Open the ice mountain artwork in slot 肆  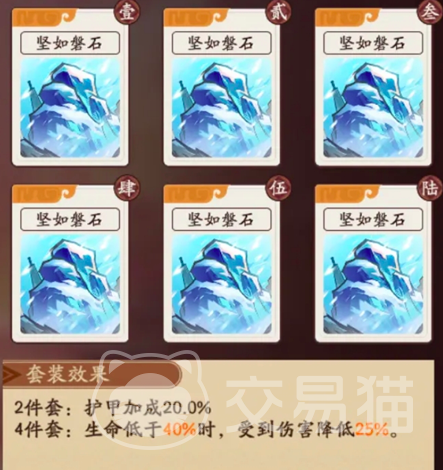(x=70, y=284)
